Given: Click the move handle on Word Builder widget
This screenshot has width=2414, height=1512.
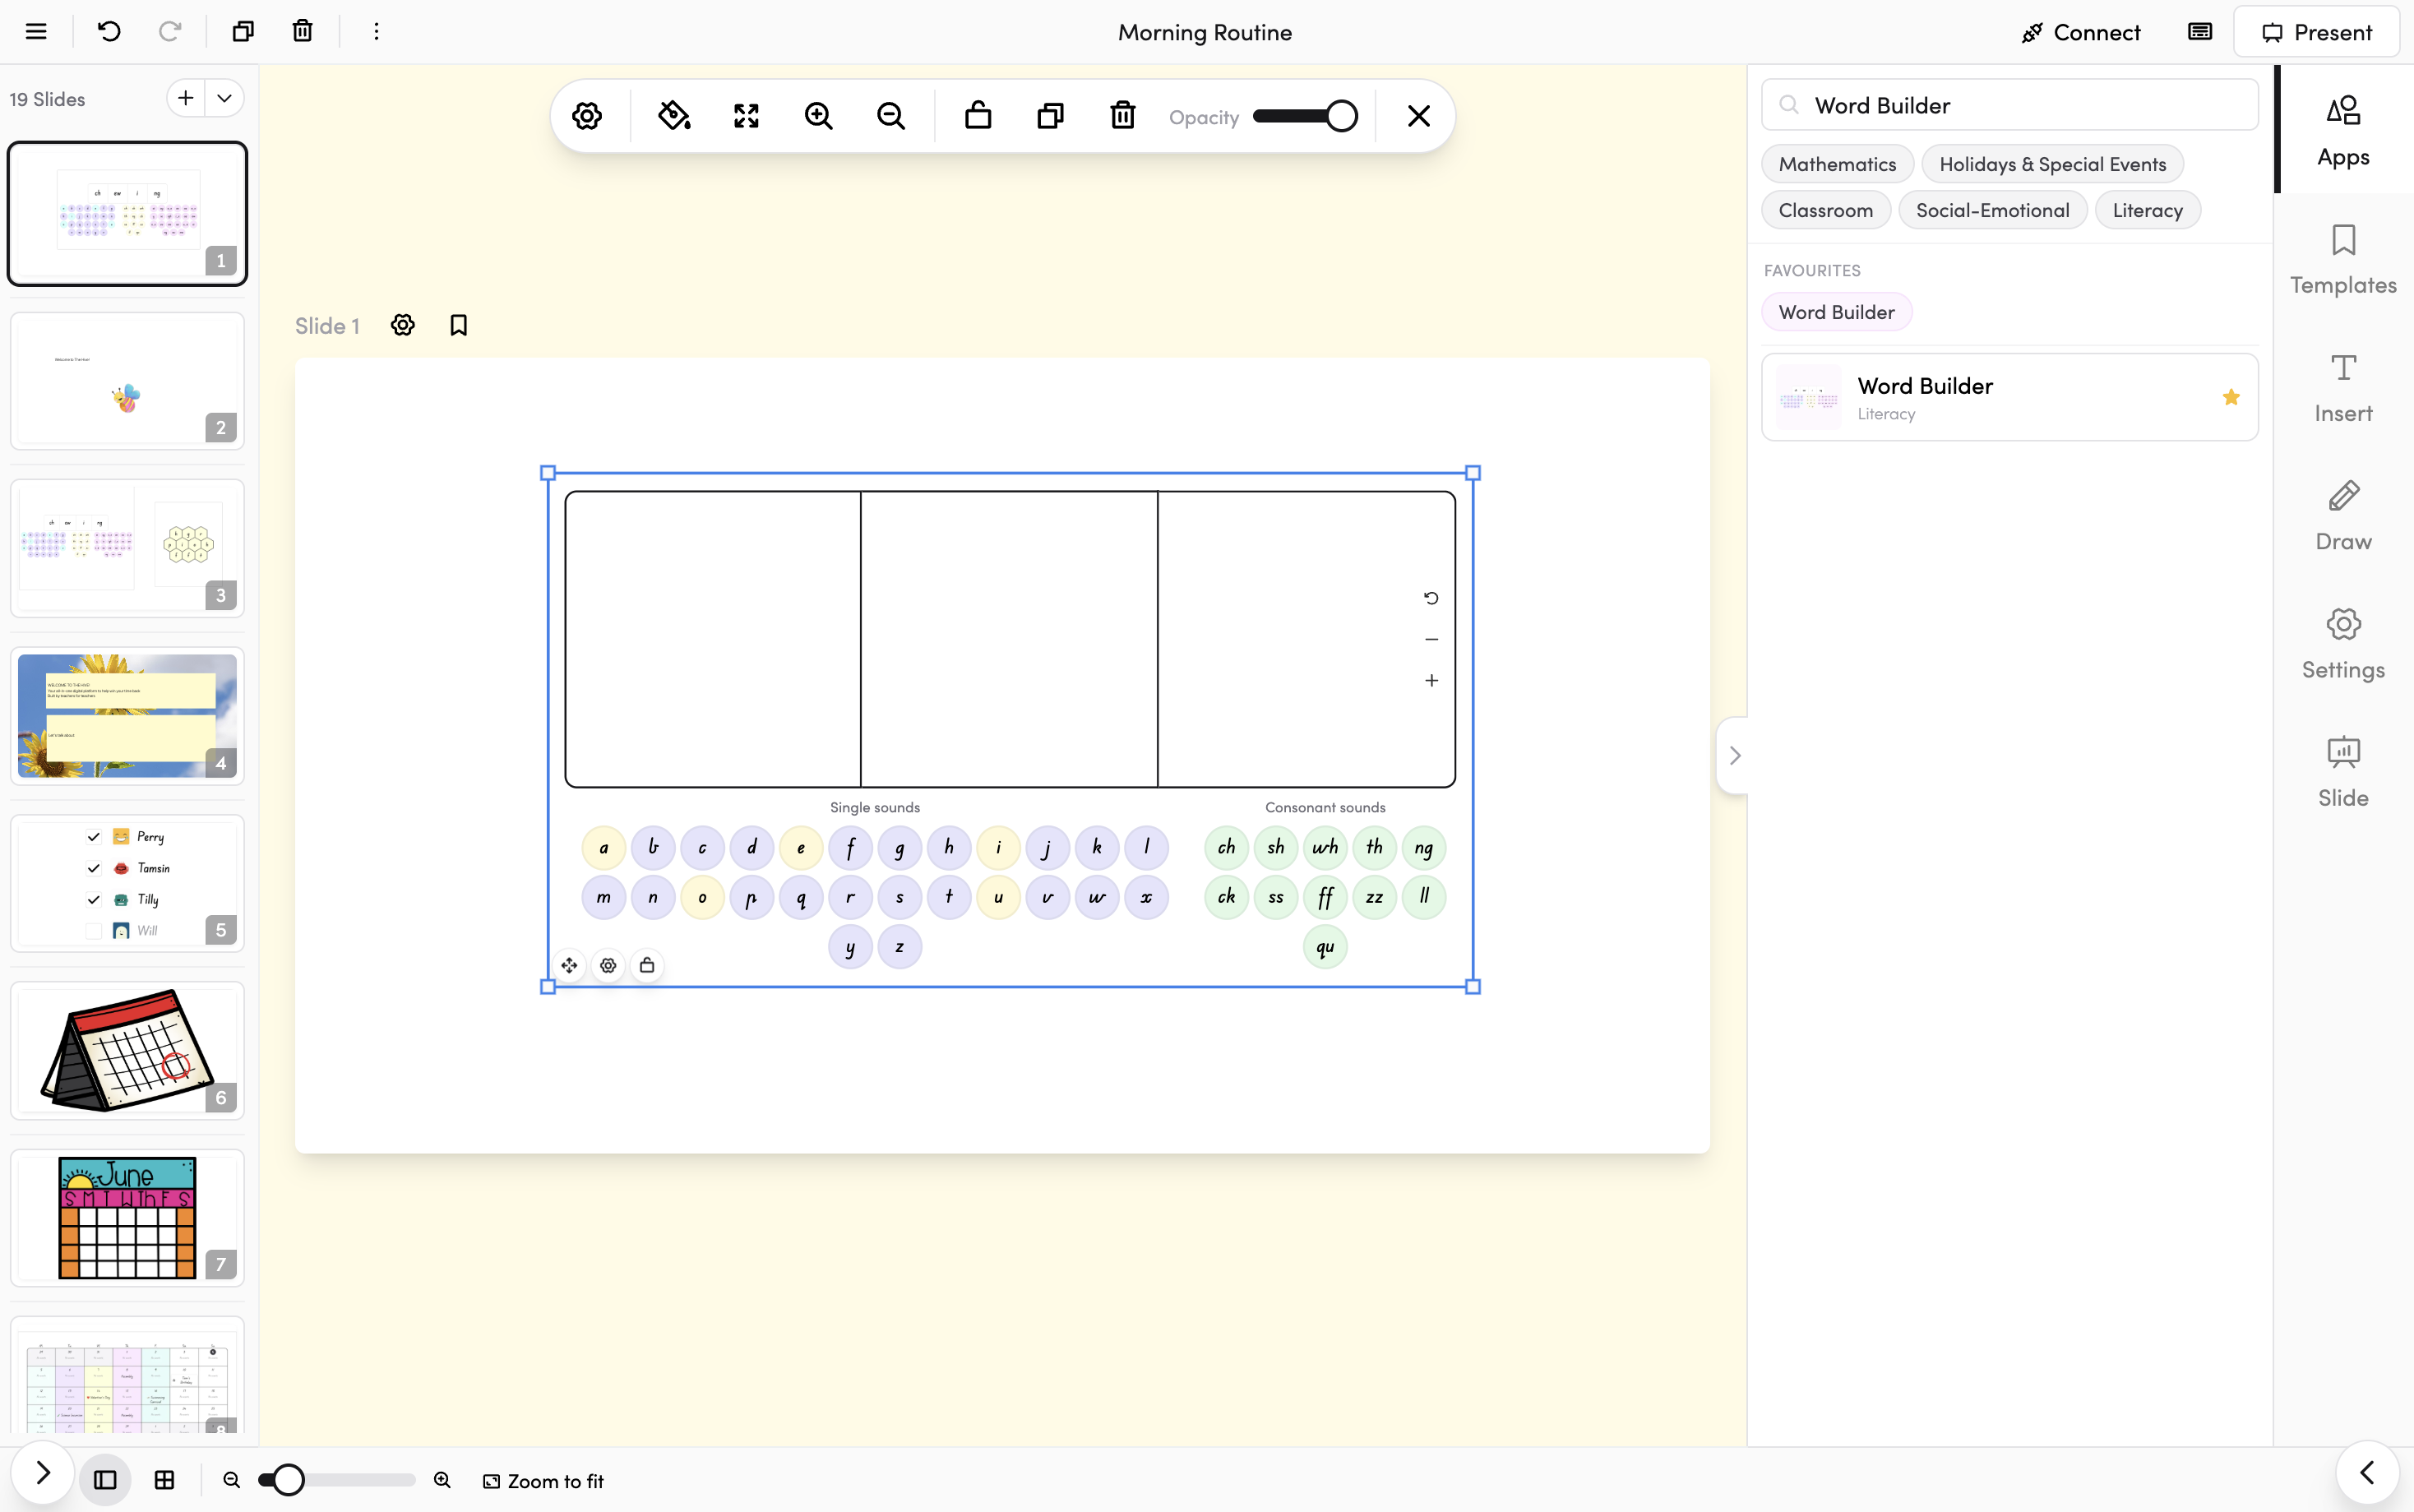Looking at the screenshot, I should coord(569,965).
